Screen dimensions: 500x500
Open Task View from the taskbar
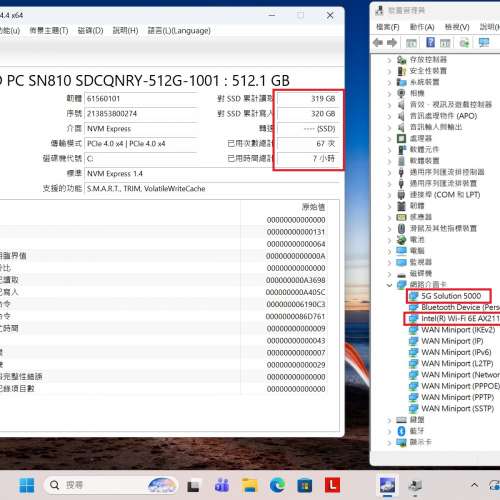coord(193,486)
